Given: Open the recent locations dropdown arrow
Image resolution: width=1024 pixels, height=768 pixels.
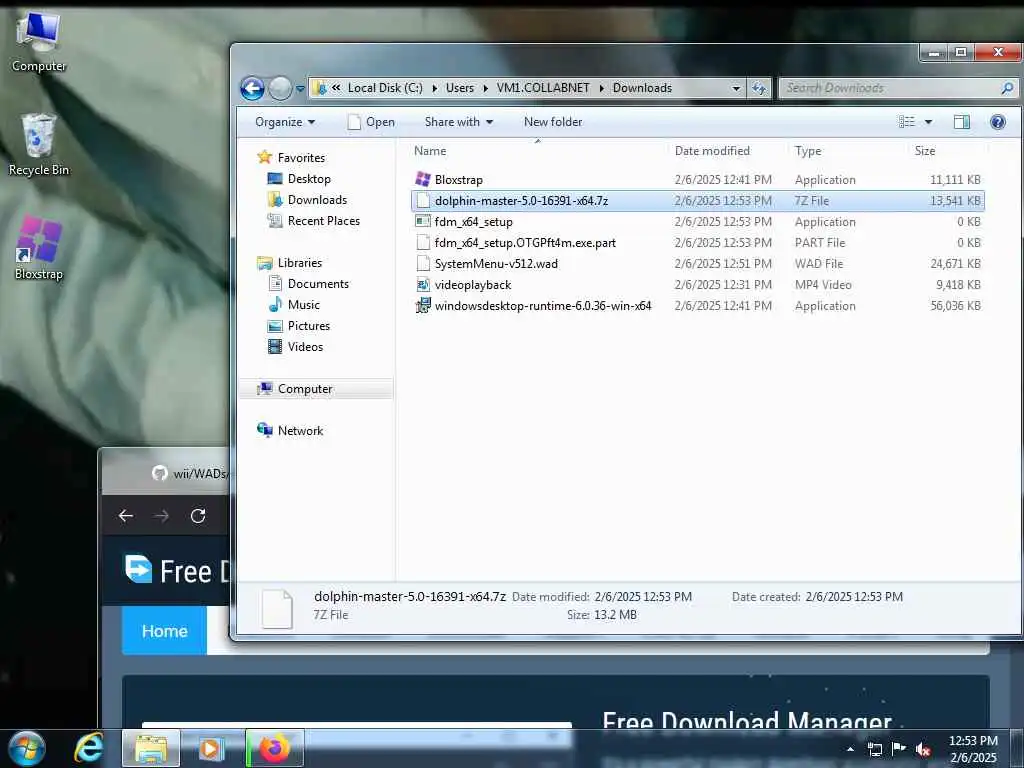Looking at the screenshot, I should click(300, 89).
